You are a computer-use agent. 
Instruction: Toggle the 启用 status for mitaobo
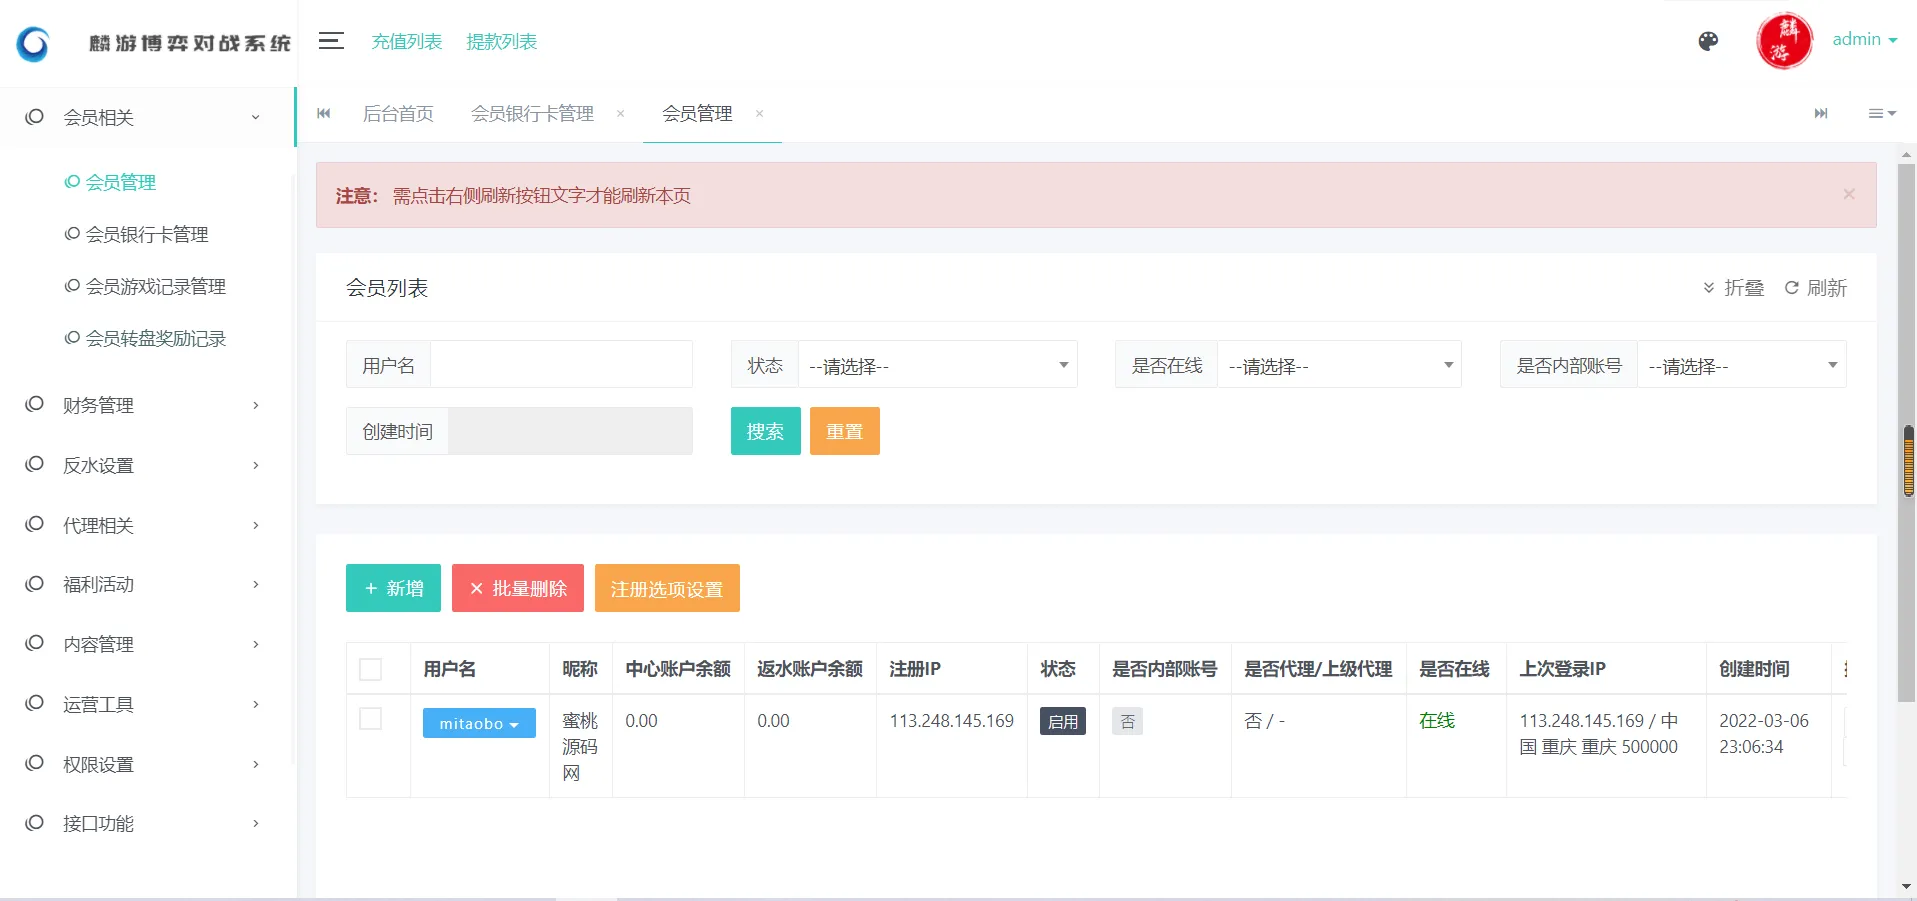[1062, 721]
